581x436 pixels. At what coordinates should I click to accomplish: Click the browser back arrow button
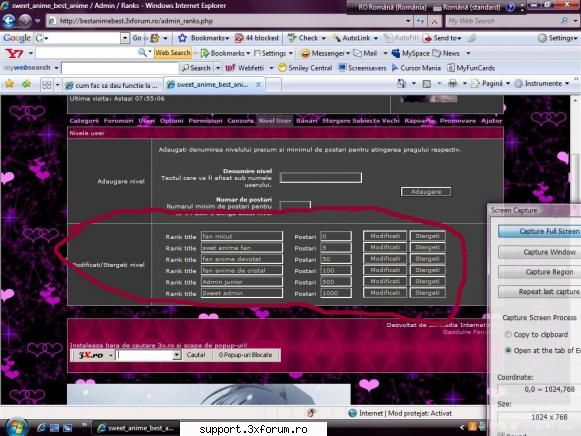[9, 21]
